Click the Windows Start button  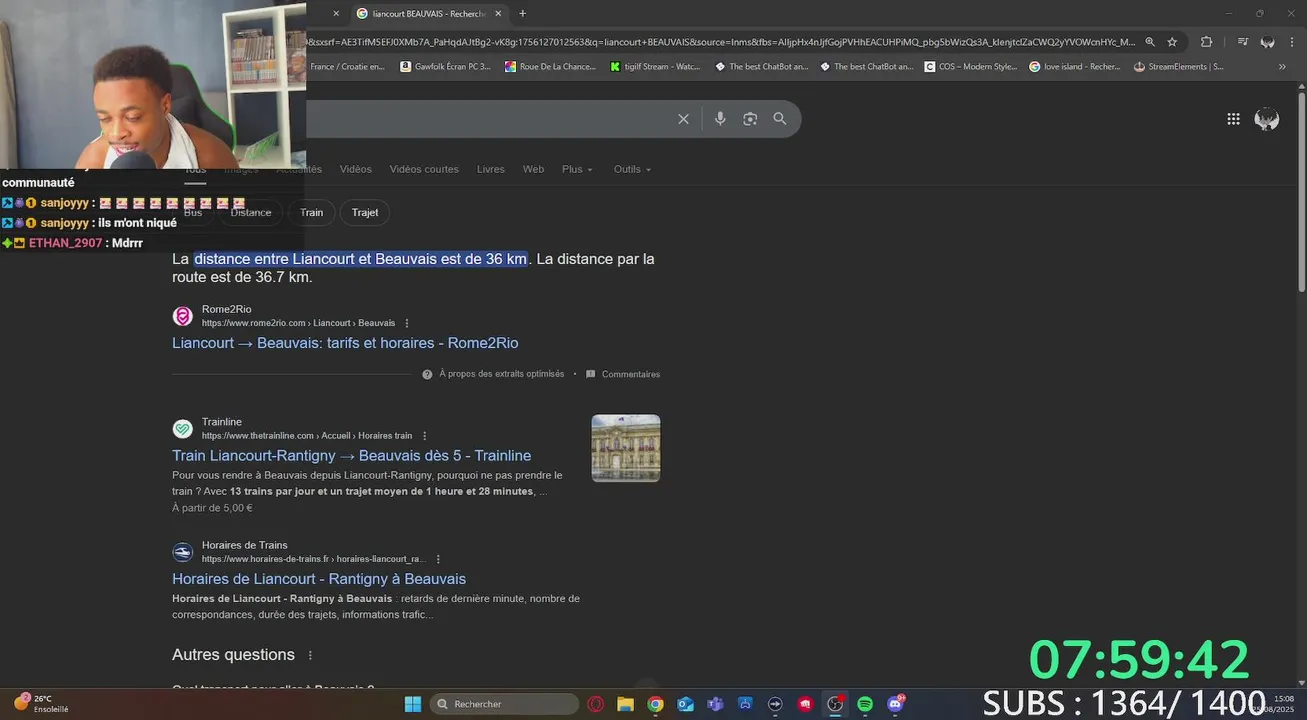coord(413,704)
